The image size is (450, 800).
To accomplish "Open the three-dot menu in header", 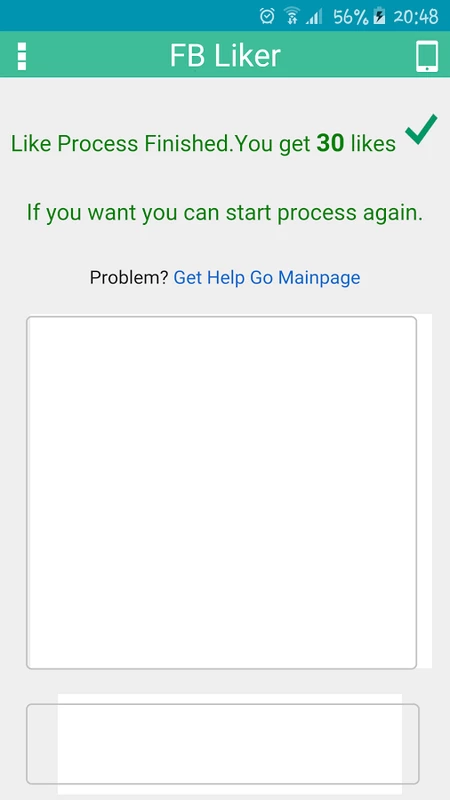I will [x=21, y=56].
